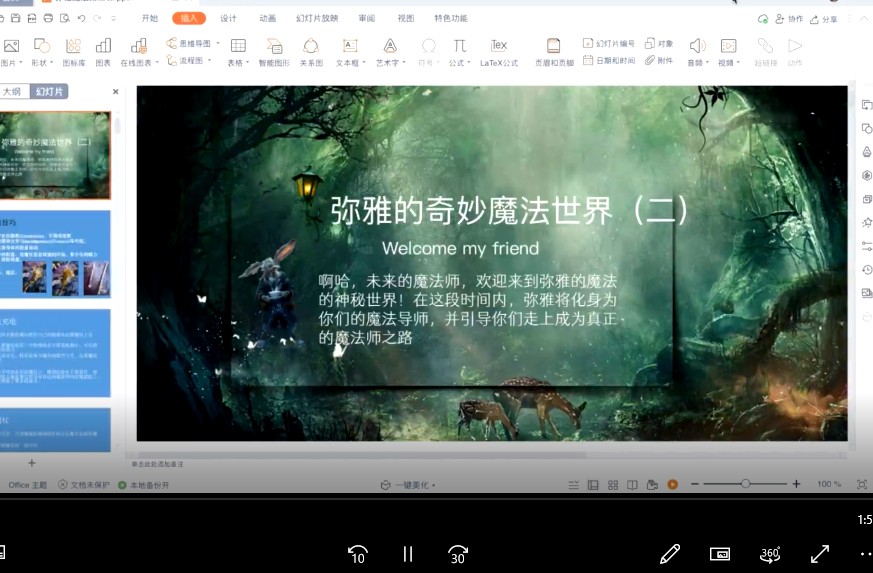The width and height of the screenshot is (873, 573).
Task: Skip forward 30 seconds in video player
Action: [x=458, y=554]
